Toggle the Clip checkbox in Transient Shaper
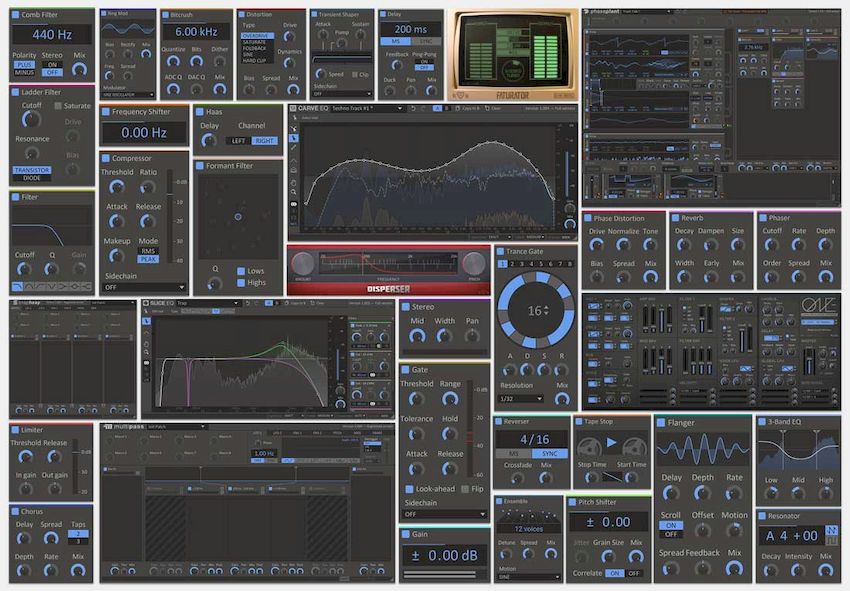Screen dimensions: 850x591 (355, 74)
